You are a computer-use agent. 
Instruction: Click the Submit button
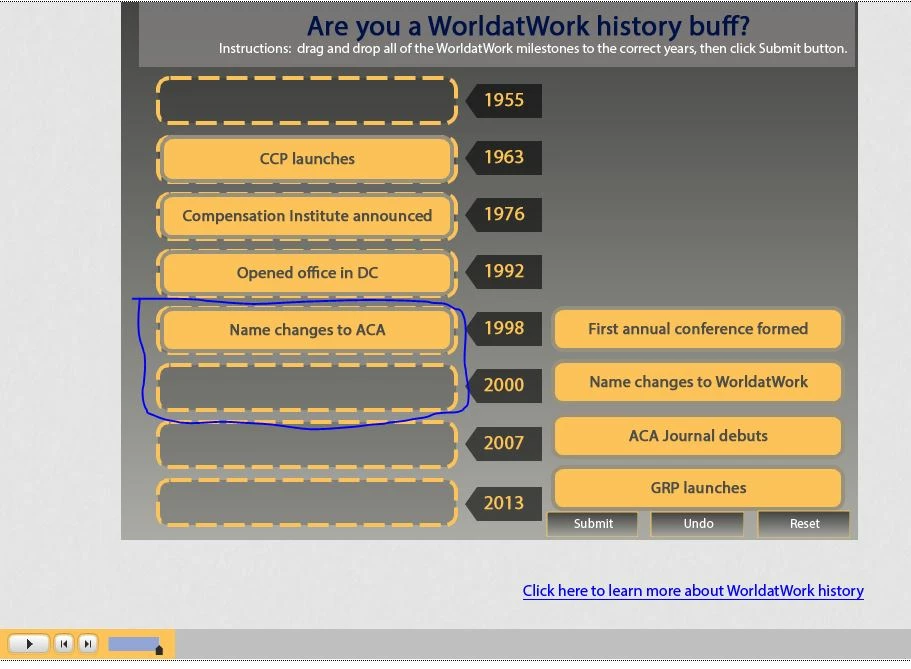pyautogui.click(x=593, y=524)
